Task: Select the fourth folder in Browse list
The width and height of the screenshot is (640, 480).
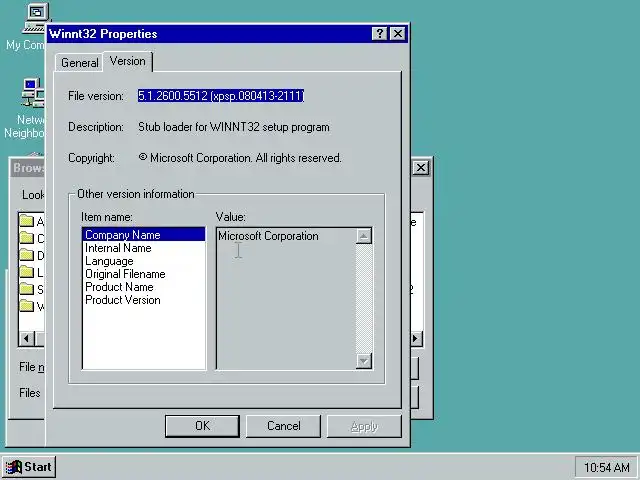Action: (31, 272)
